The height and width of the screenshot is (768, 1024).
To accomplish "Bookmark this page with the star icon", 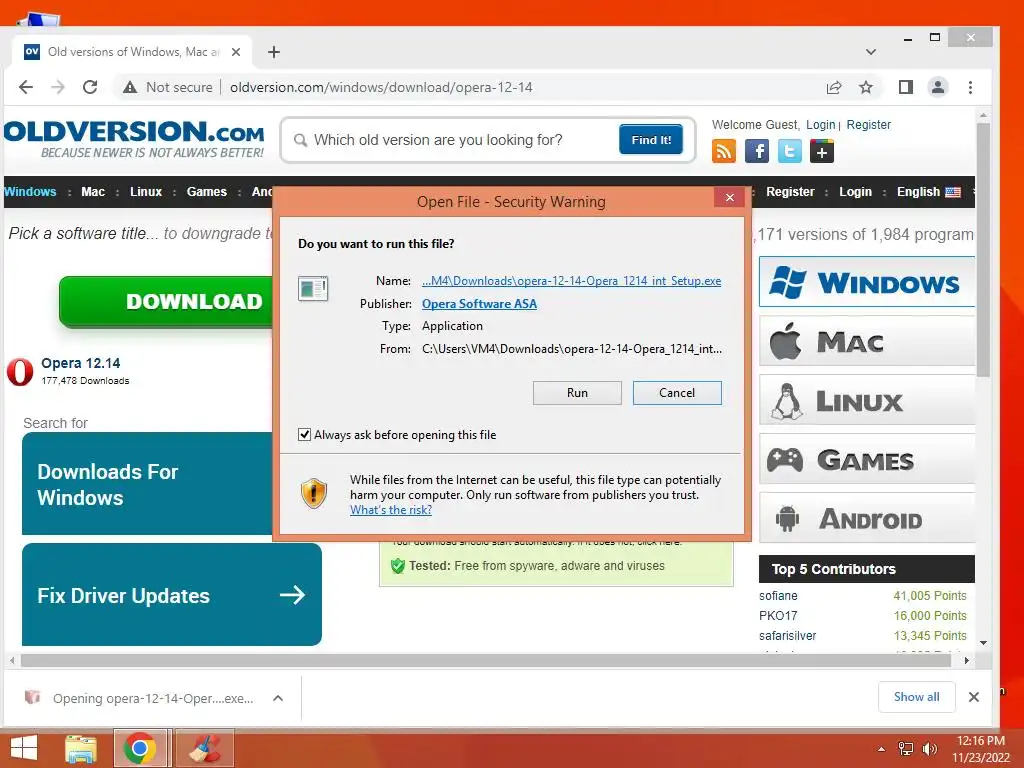I will (866, 87).
